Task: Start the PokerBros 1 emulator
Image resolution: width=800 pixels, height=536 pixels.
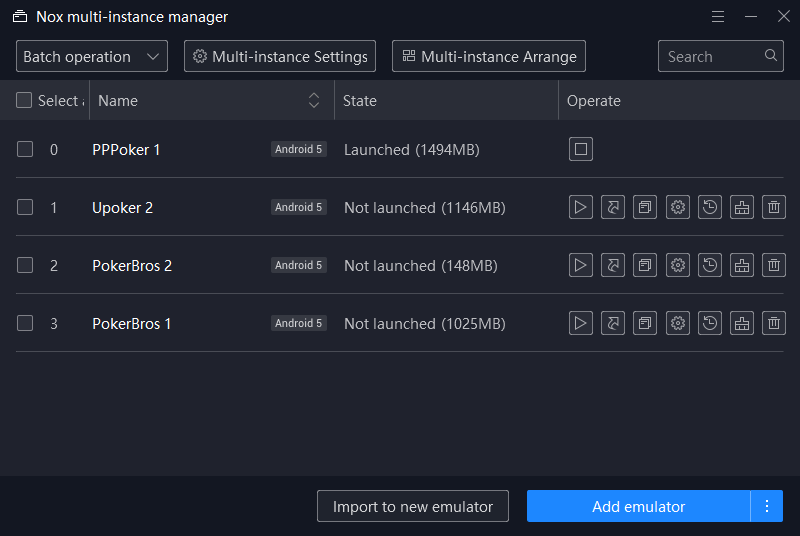Action: (581, 324)
